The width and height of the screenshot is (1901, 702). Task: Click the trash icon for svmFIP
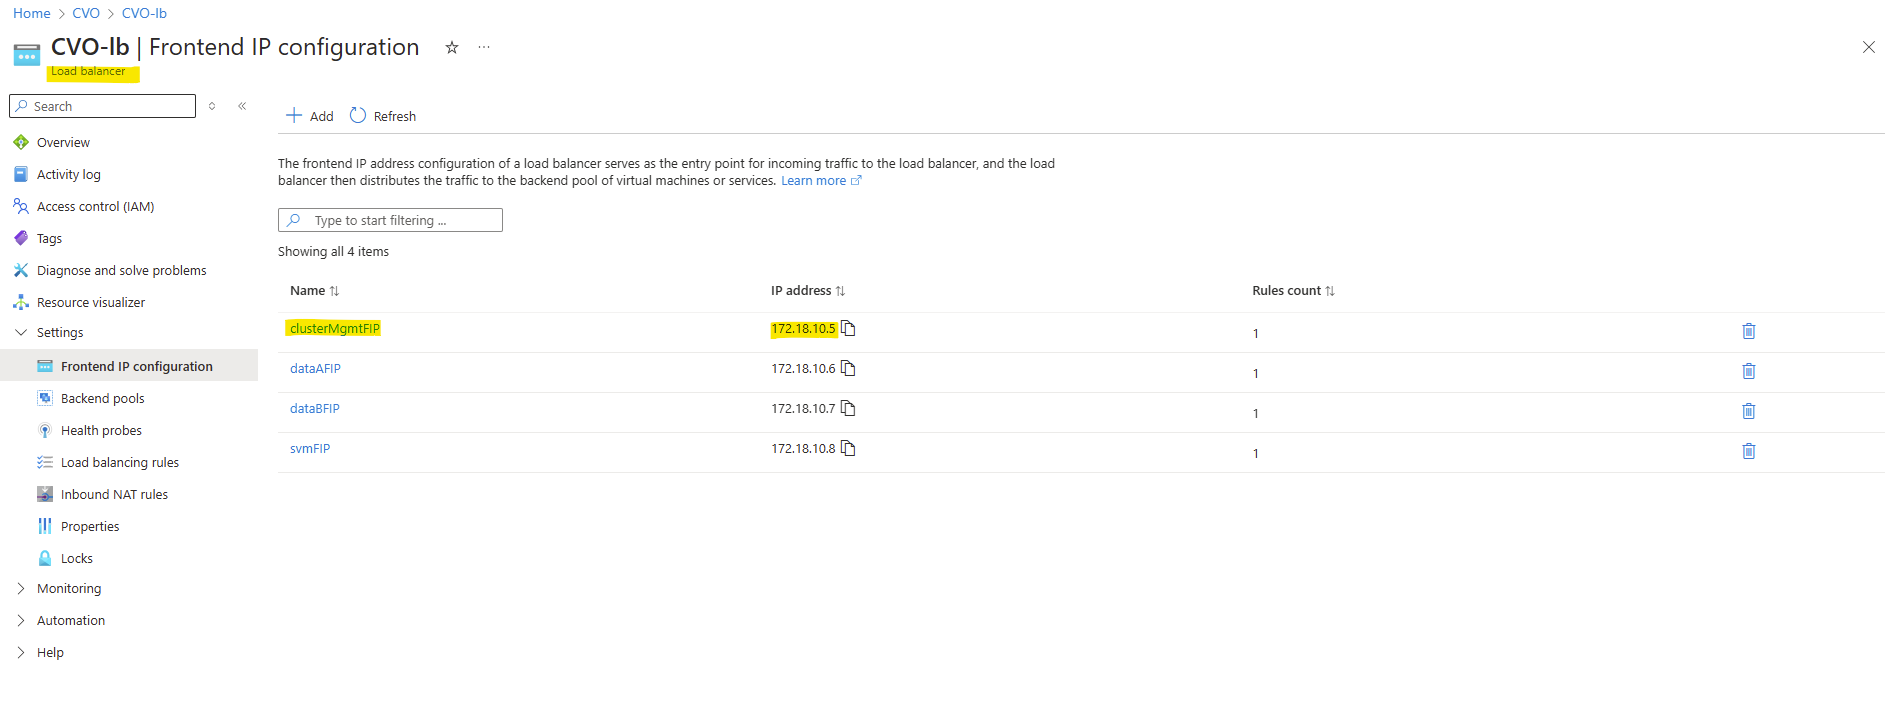click(x=1748, y=451)
